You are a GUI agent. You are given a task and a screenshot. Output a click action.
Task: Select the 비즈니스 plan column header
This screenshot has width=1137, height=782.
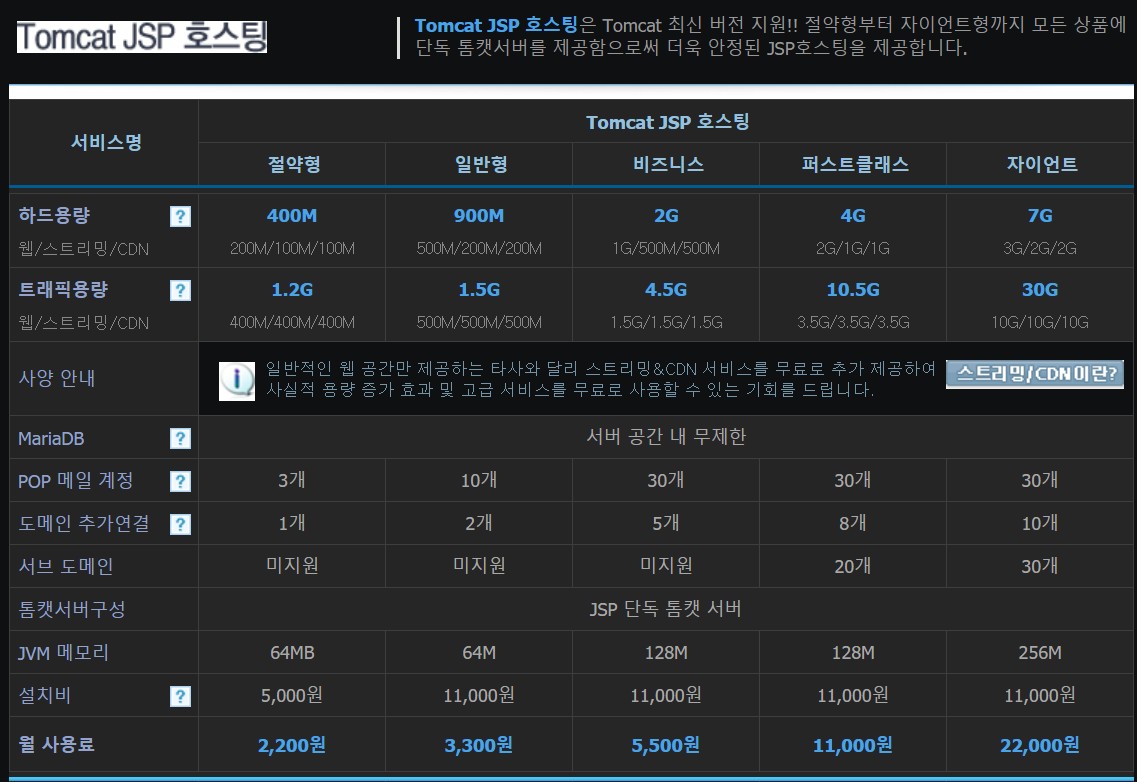tap(668, 164)
